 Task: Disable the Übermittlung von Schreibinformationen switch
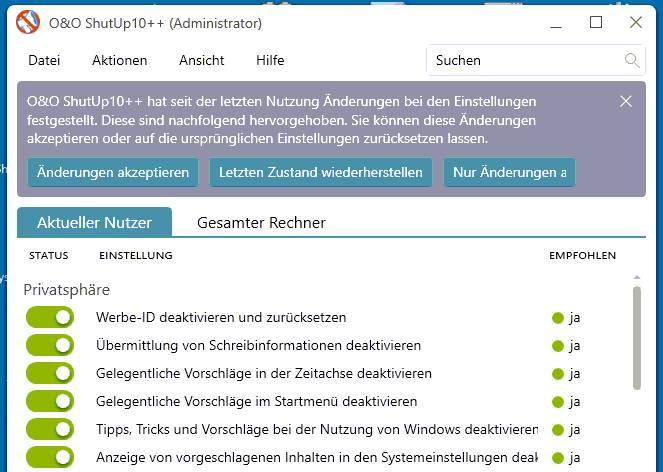point(50,345)
